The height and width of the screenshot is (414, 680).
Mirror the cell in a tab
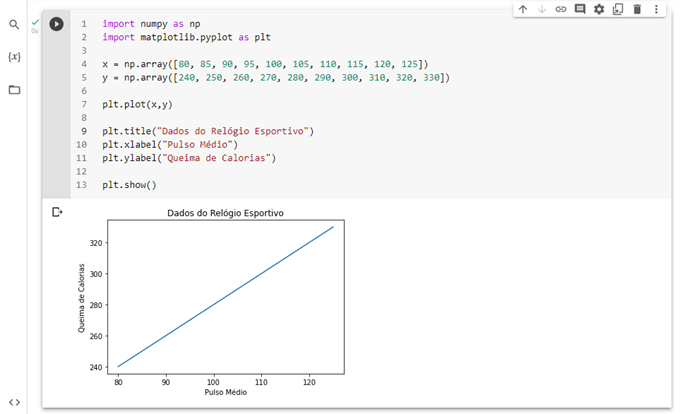pos(618,9)
